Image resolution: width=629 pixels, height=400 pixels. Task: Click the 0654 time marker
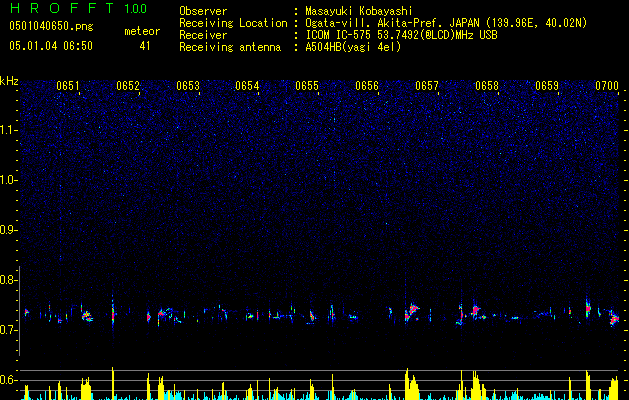pyautogui.click(x=247, y=86)
